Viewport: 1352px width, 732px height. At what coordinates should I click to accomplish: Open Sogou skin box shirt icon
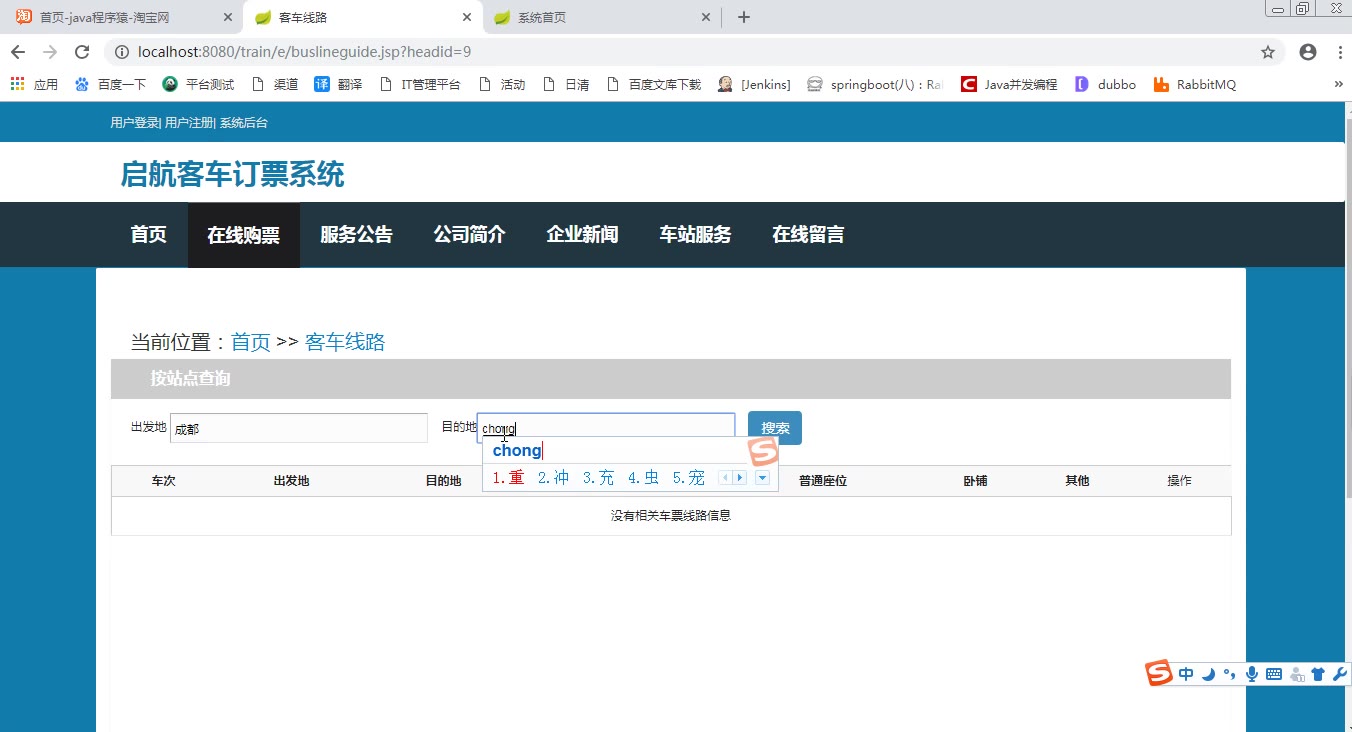click(1317, 674)
